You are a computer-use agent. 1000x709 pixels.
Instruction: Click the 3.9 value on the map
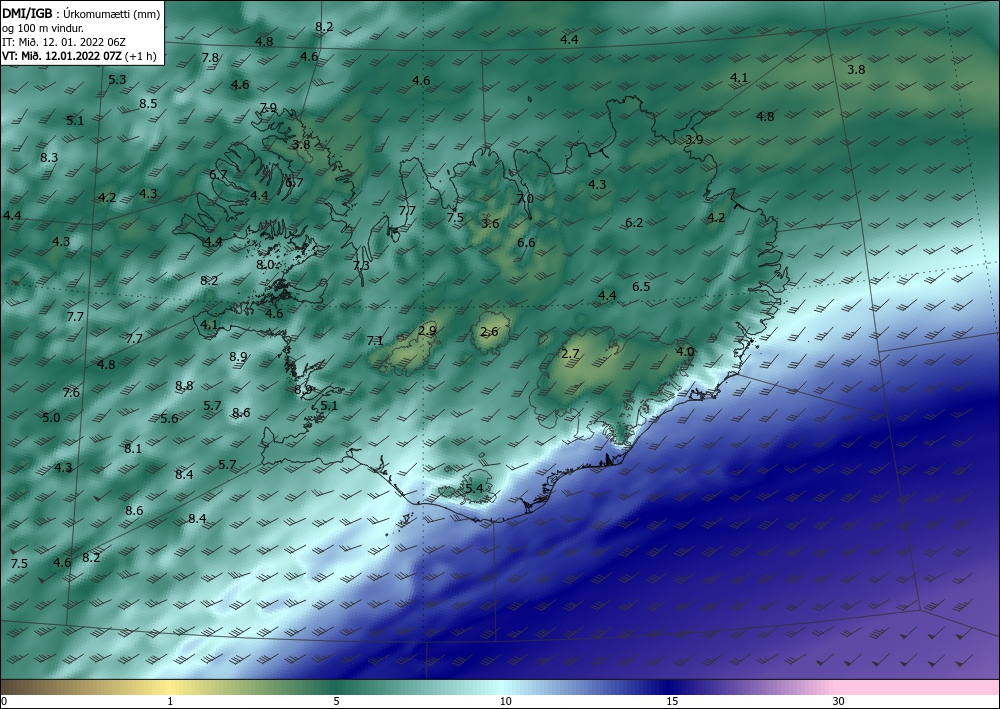click(x=694, y=139)
